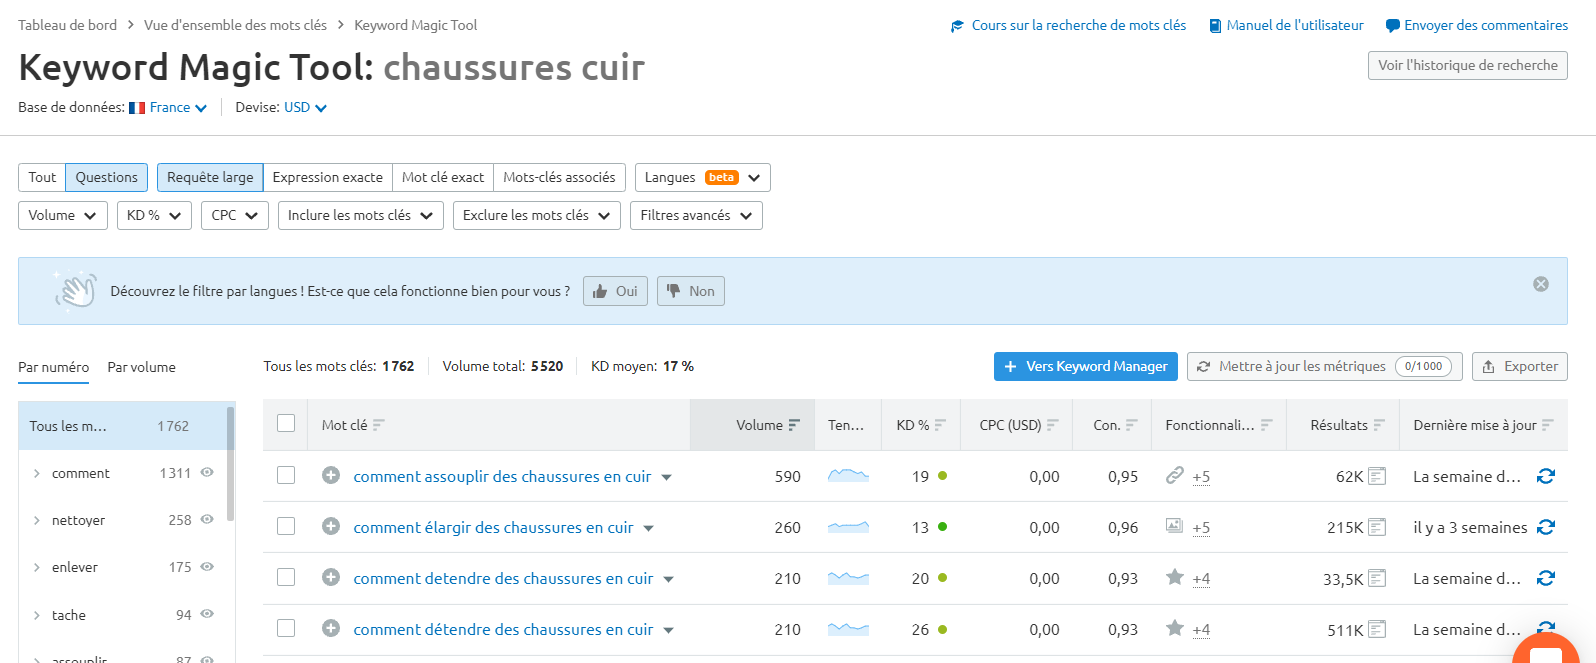Switch to 'Expression exacte' match type

click(328, 177)
